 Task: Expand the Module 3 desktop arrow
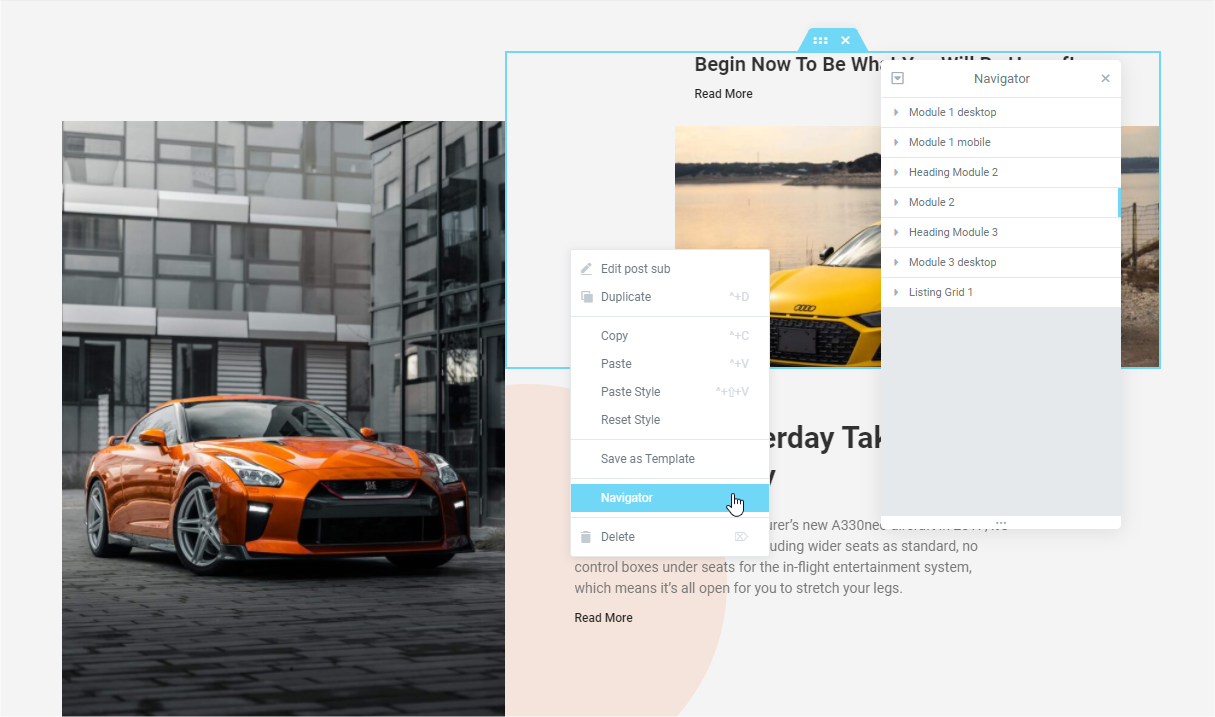tap(896, 263)
